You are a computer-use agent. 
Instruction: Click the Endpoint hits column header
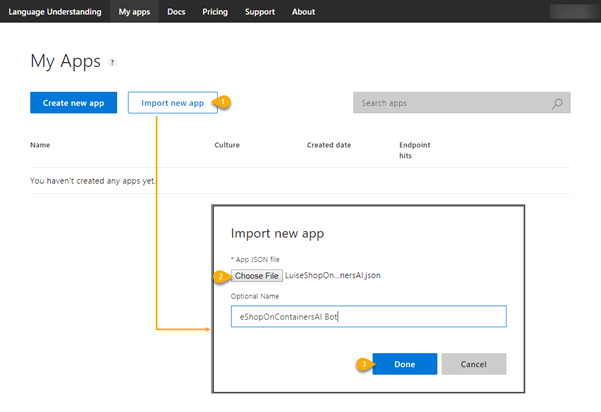414,150
